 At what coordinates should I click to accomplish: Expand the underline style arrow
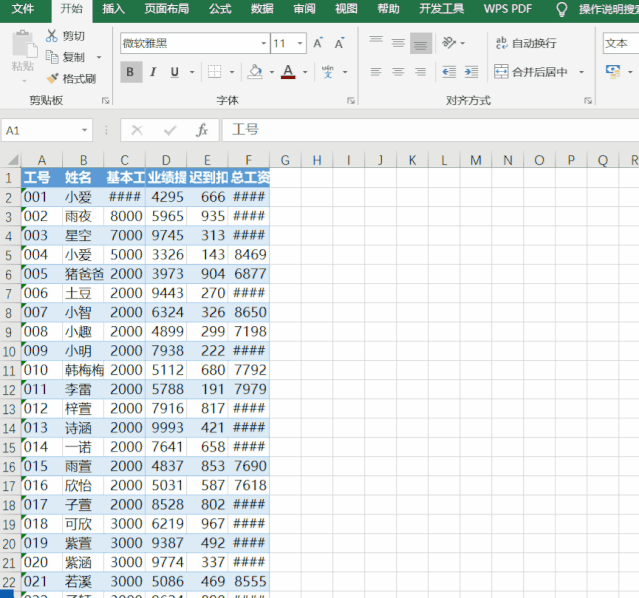[x=192, y=72]
